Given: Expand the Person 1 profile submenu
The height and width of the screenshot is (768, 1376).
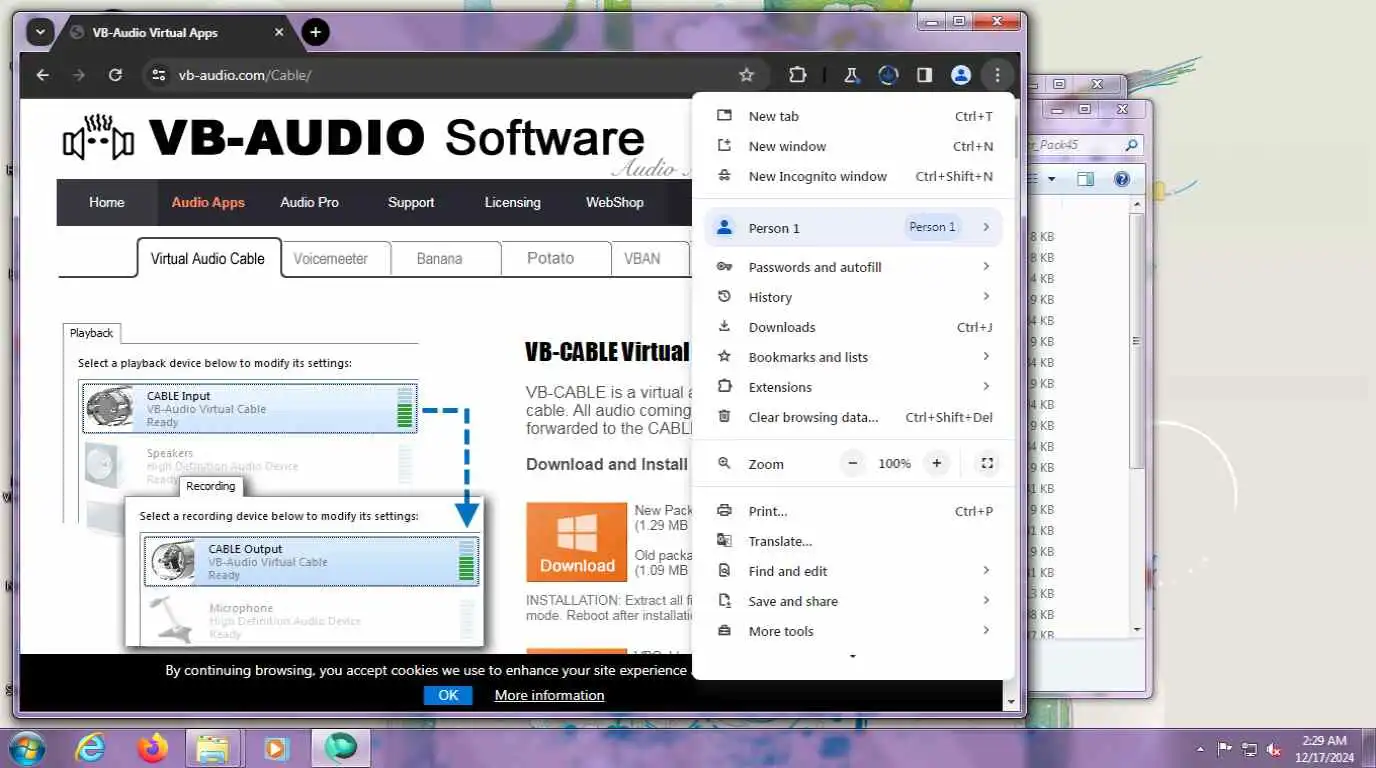Looking at the screenshot, I should tap(854, 227).
